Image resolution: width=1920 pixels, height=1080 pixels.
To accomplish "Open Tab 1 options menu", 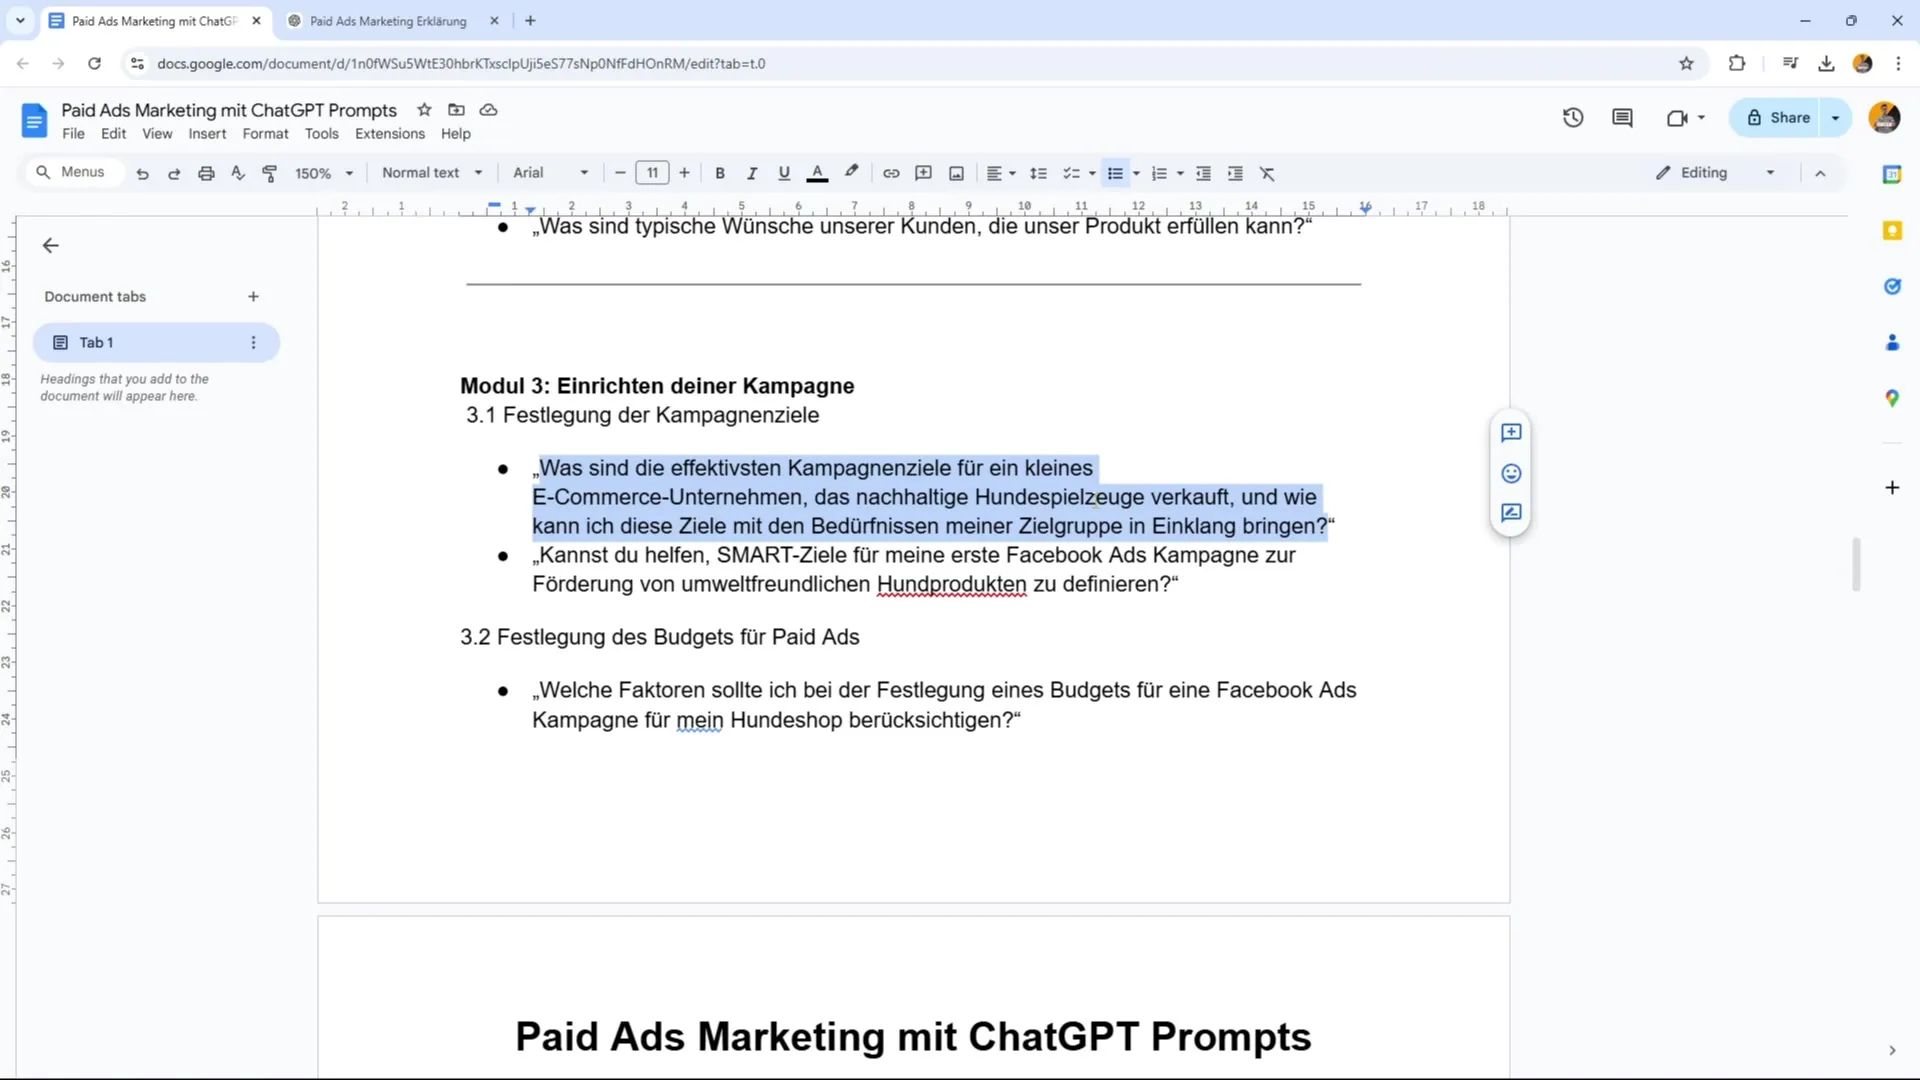I will pyautogui.click(x=253, y=343).
